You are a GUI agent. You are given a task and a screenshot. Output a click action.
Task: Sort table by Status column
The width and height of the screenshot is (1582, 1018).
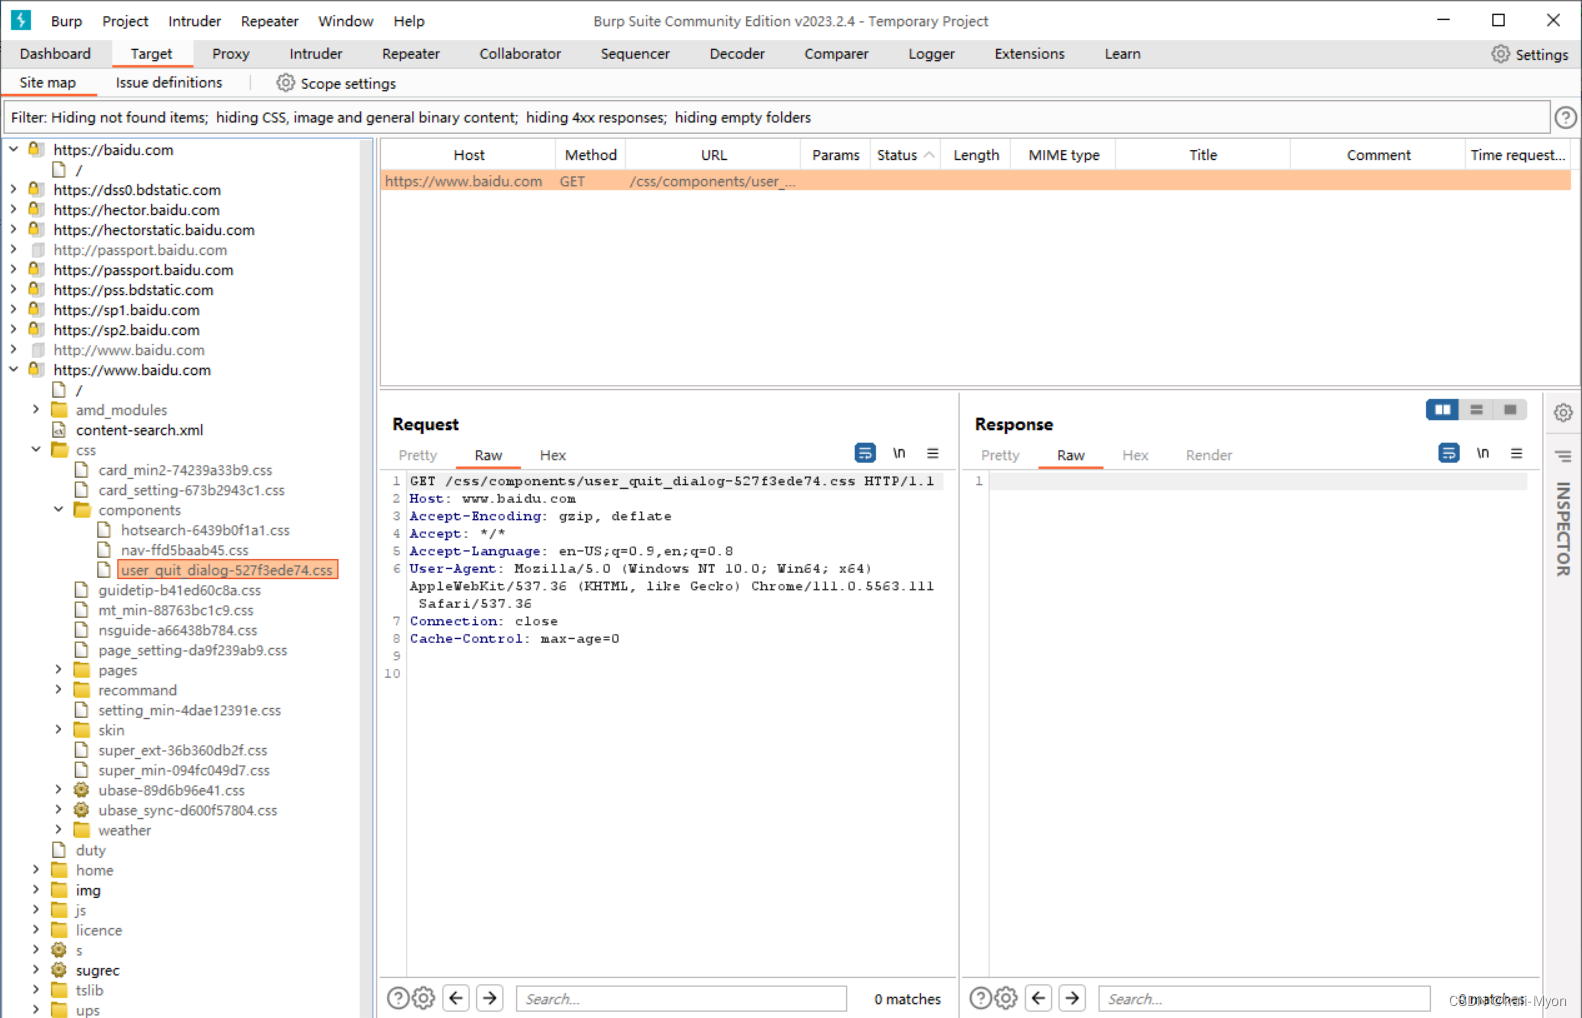[x=905, y=155]
